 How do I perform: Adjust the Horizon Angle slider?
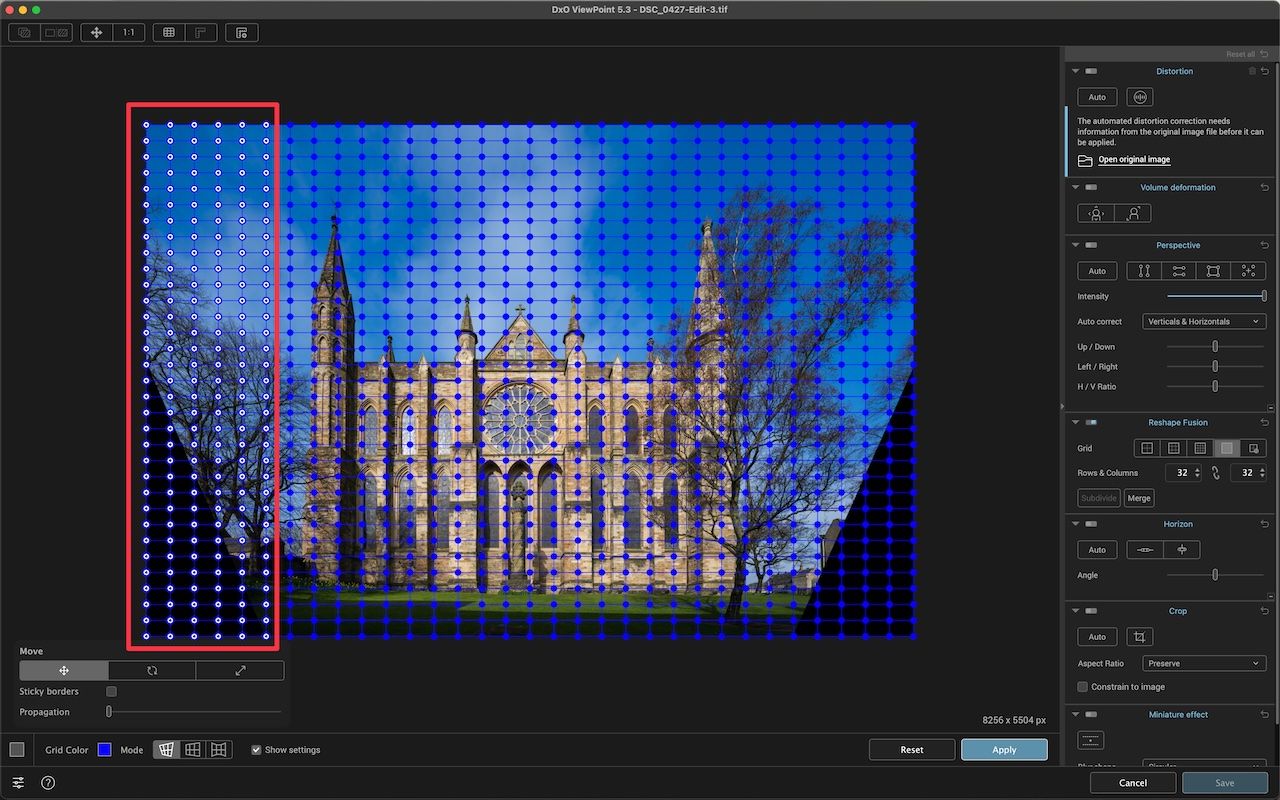click(1215, 575)
